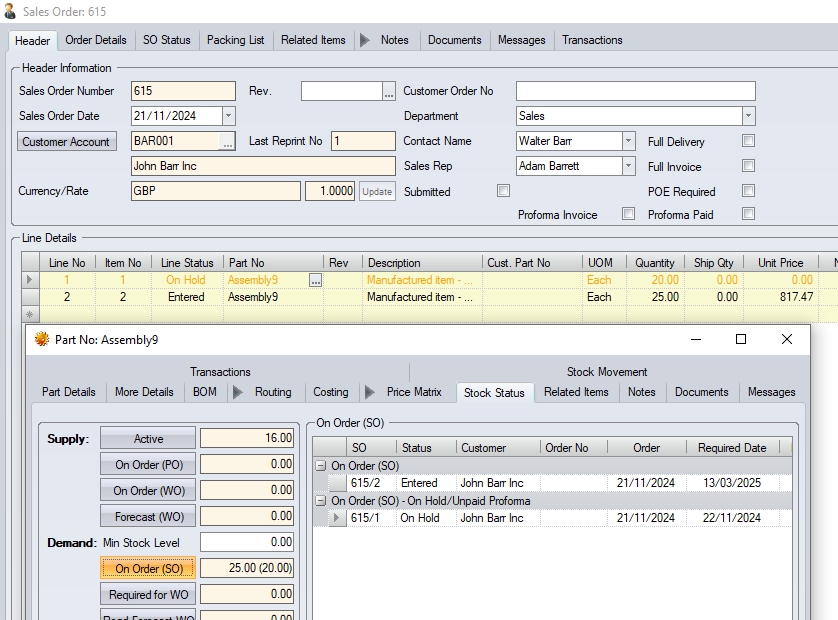Click the Customer Order No input field

click(635, 91)
